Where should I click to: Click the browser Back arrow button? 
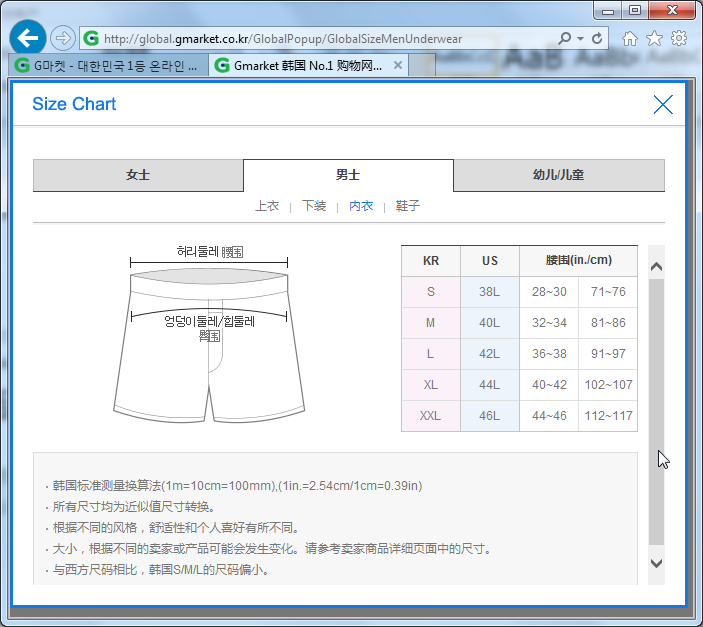pos(27,38)
